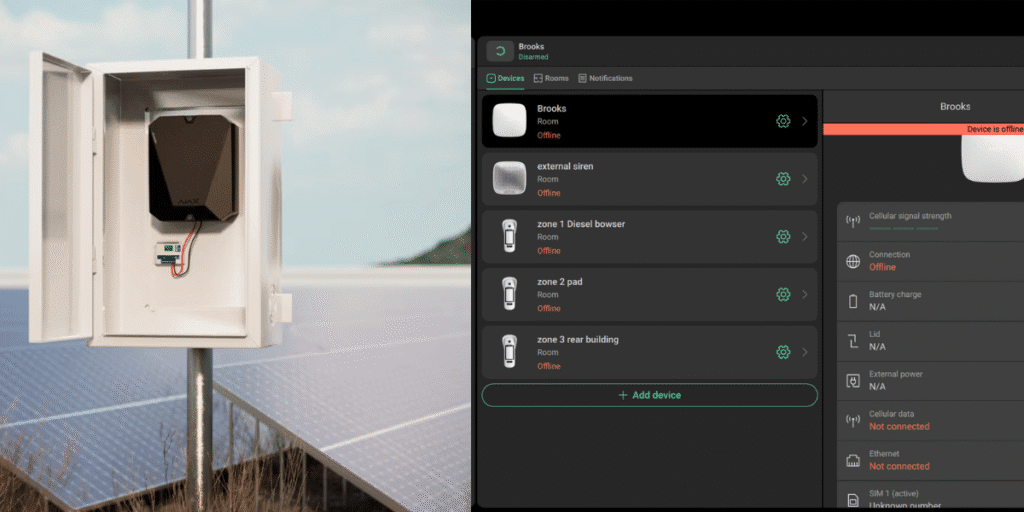1024x512 pixels.
Task: Switch to the Rooms tab
Action: (x=551, y=78)
